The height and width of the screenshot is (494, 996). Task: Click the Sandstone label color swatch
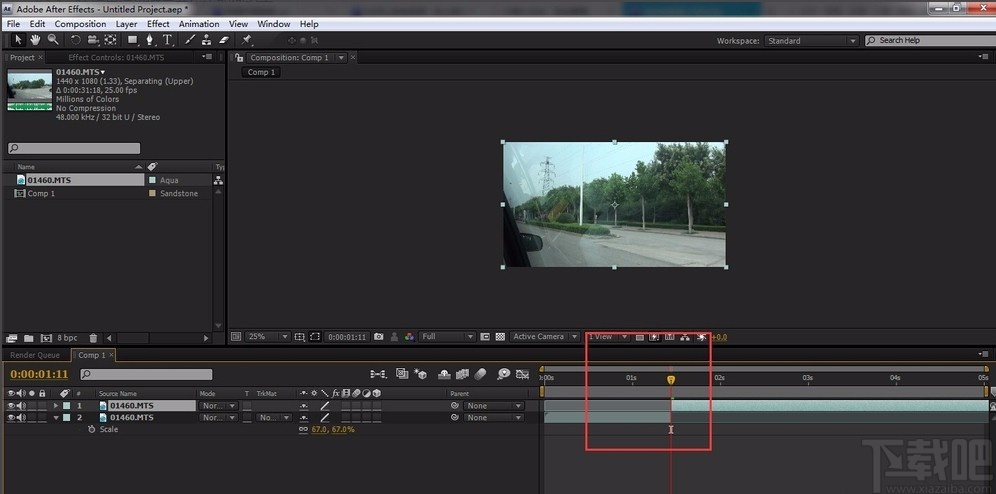tap(152, 194)
